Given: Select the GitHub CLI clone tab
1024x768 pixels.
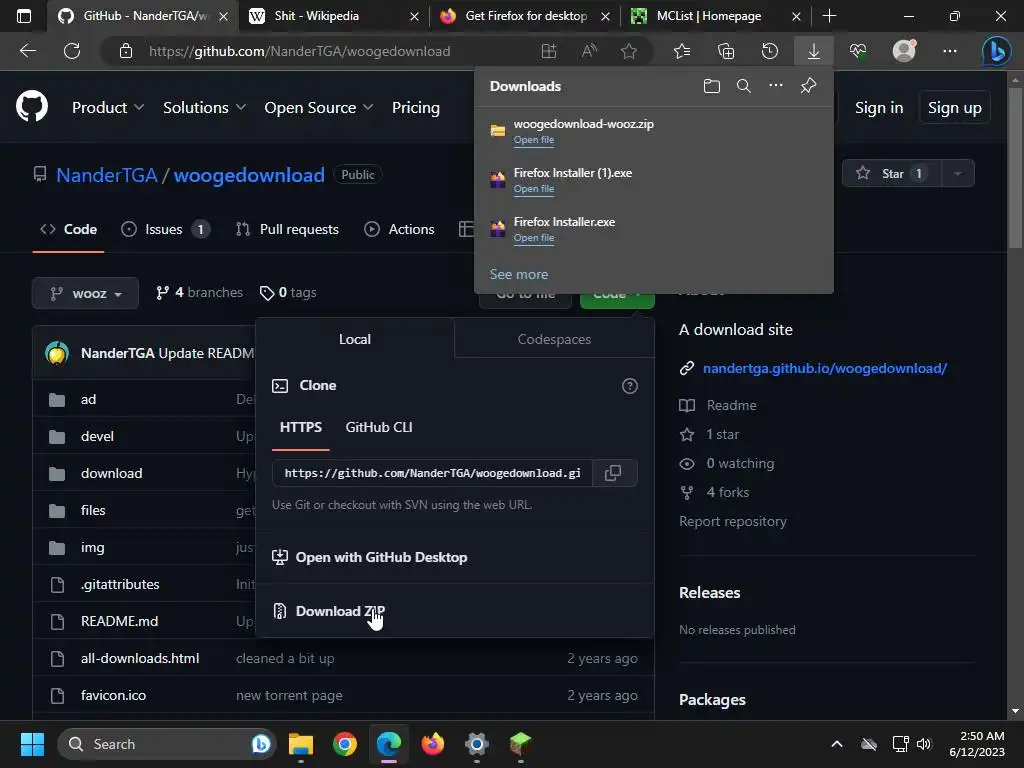Looking at the screenshot, I should pyautogui.click(x=379, y=427).
